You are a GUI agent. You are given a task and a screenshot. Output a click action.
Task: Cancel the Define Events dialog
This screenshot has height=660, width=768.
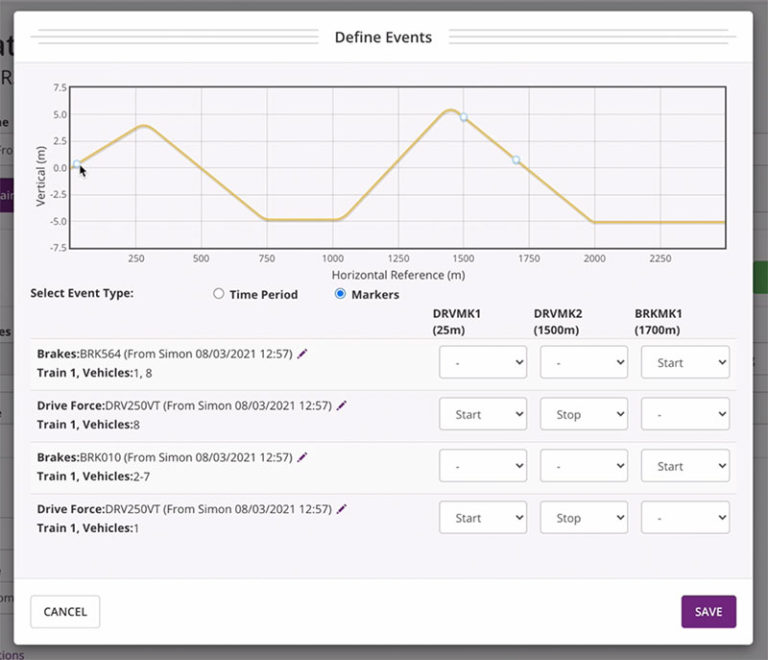click(x=65, y=611)
